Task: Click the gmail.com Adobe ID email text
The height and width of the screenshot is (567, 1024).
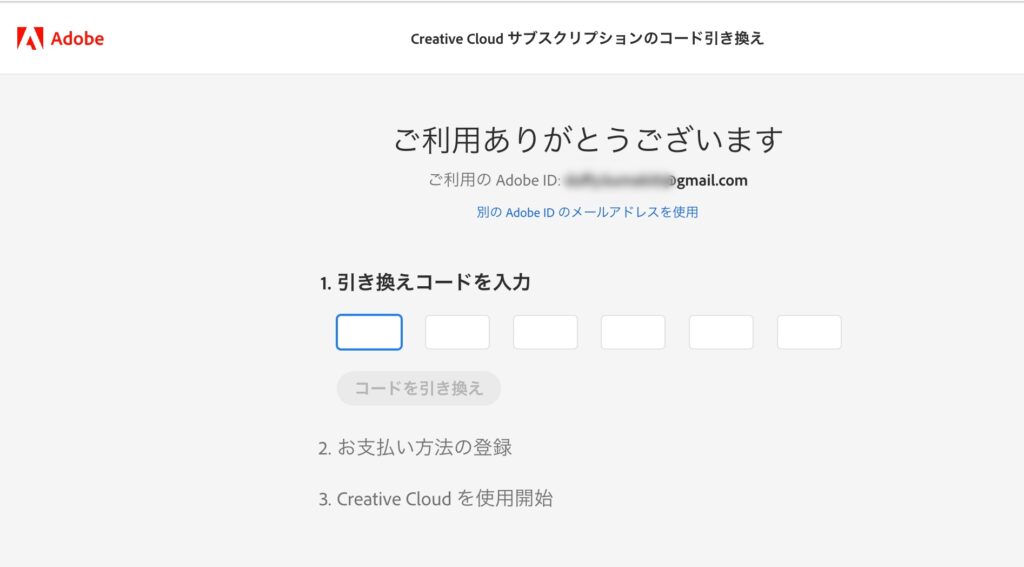Action: [x=656, y=180]
